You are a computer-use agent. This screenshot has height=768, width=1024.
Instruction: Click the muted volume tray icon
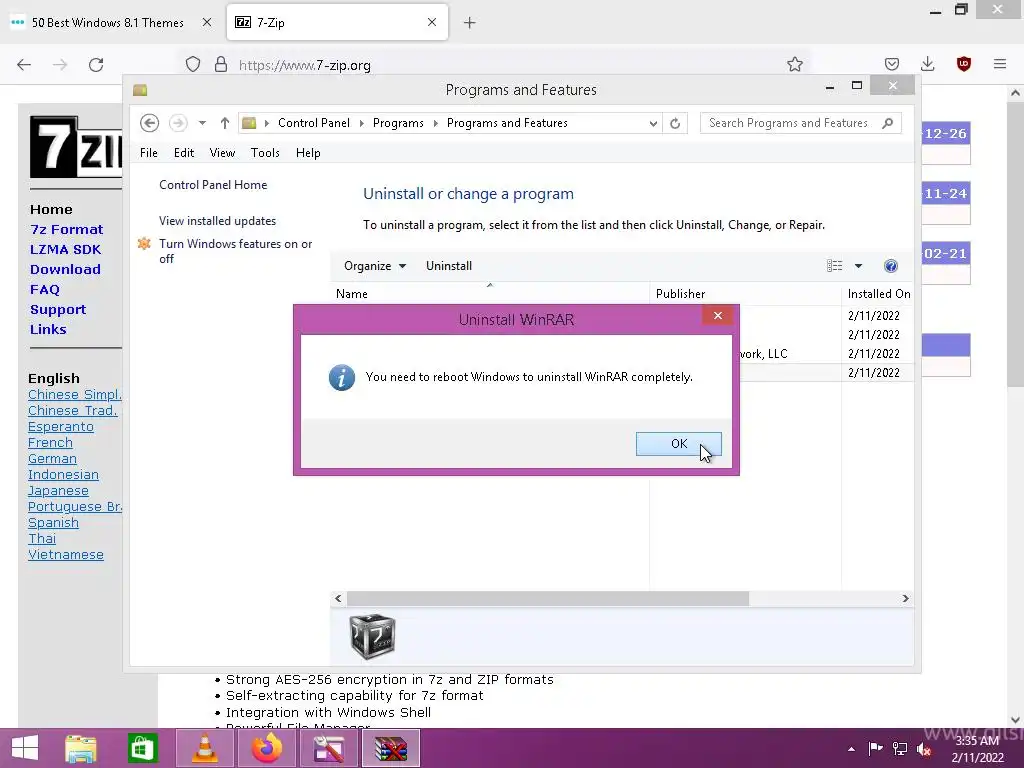(924, 749)
